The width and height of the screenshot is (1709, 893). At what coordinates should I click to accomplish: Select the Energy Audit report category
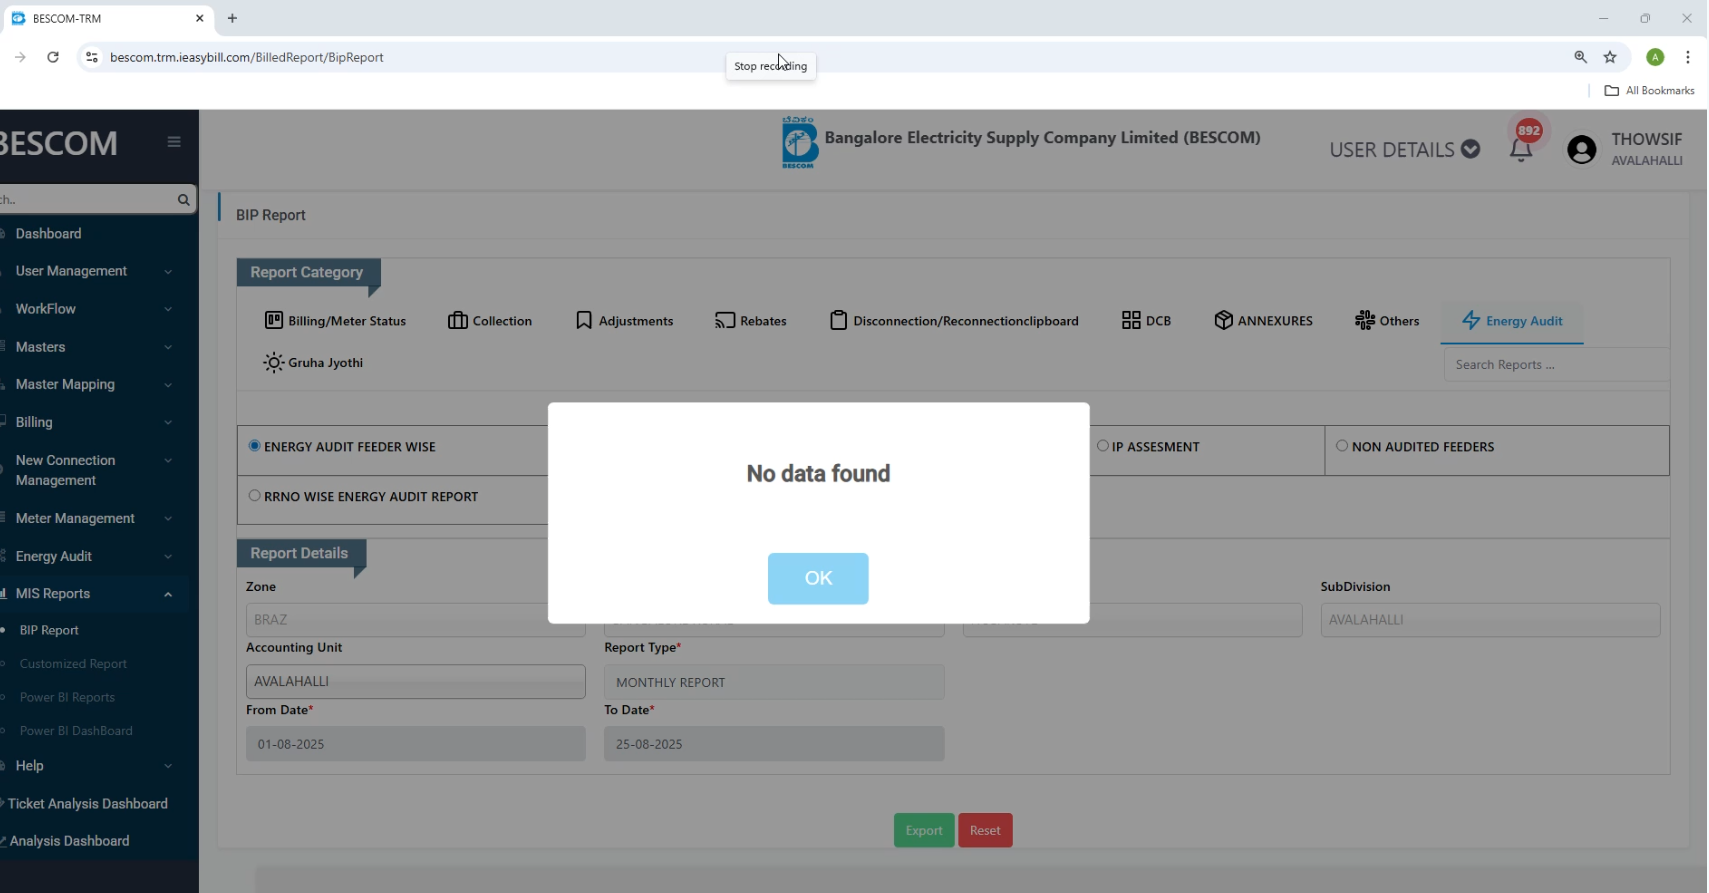1512,321
